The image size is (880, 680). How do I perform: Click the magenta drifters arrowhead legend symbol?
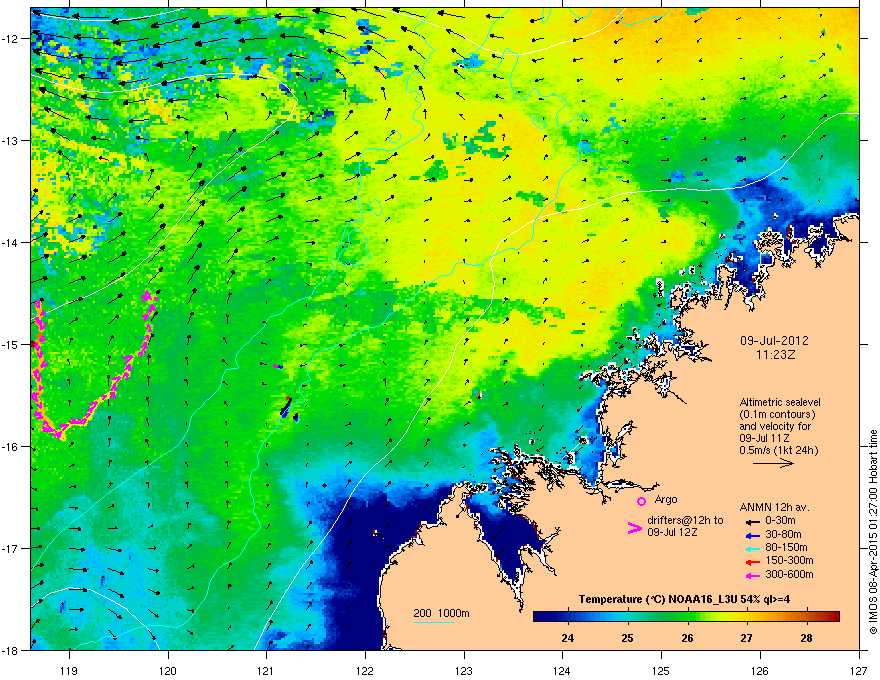pos(634,527)
